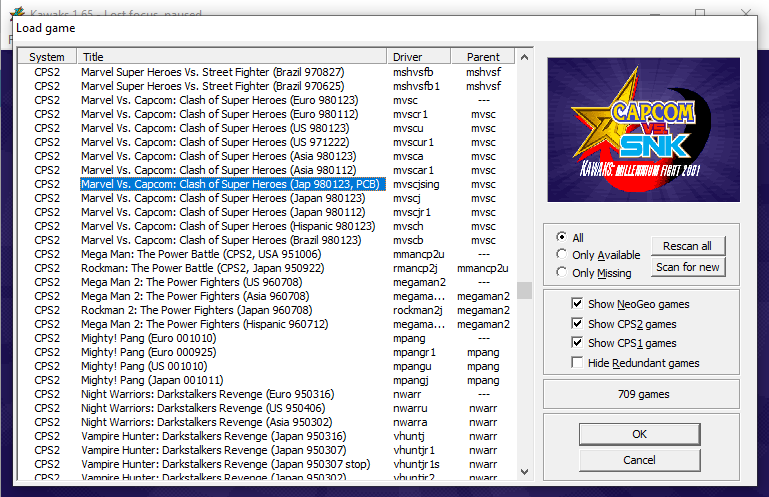Click the Kawaks application icon in title bar

[x=16, y=11]
